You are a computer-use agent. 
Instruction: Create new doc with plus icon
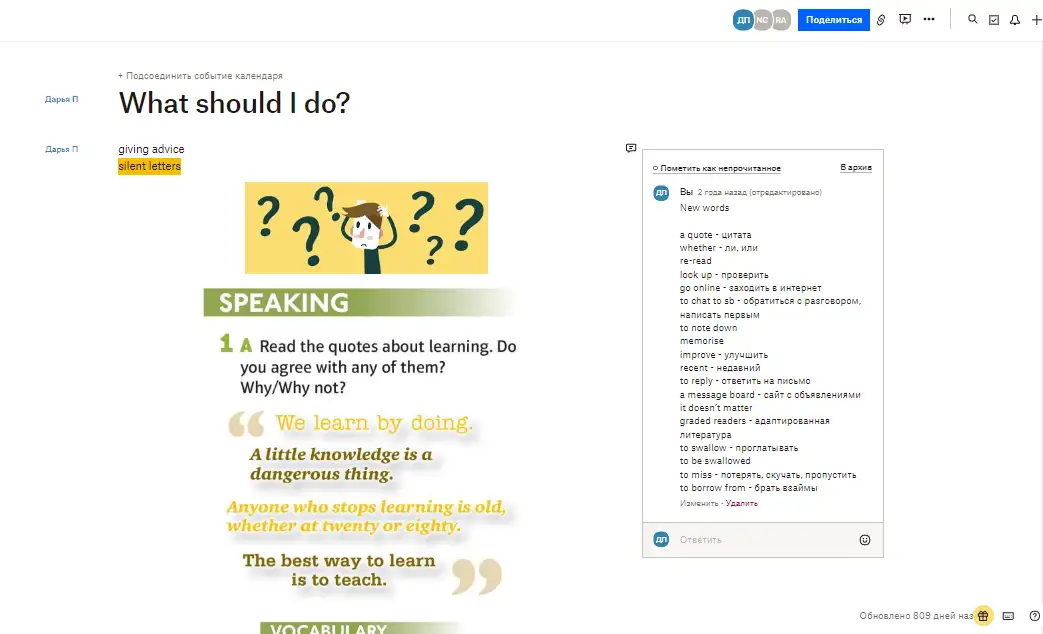(1036, 20)
